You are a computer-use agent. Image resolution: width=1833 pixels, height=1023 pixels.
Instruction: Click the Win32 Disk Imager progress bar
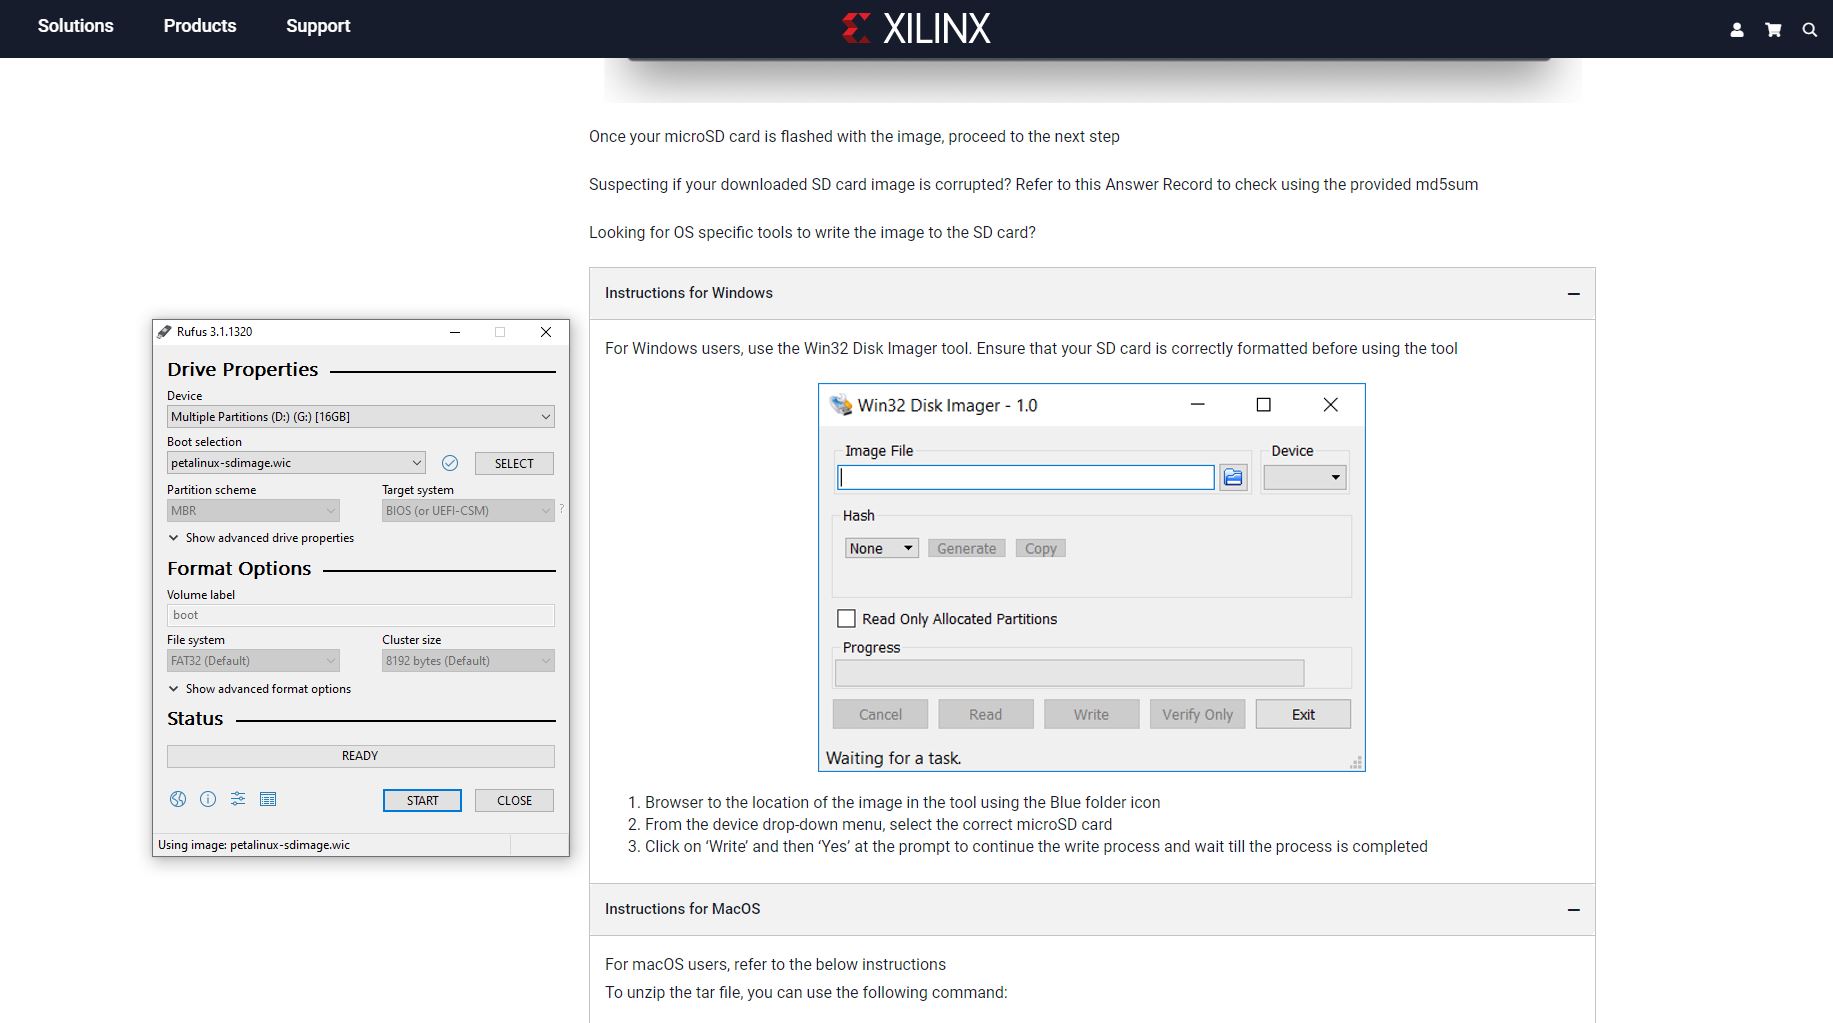click(1069, 673)
